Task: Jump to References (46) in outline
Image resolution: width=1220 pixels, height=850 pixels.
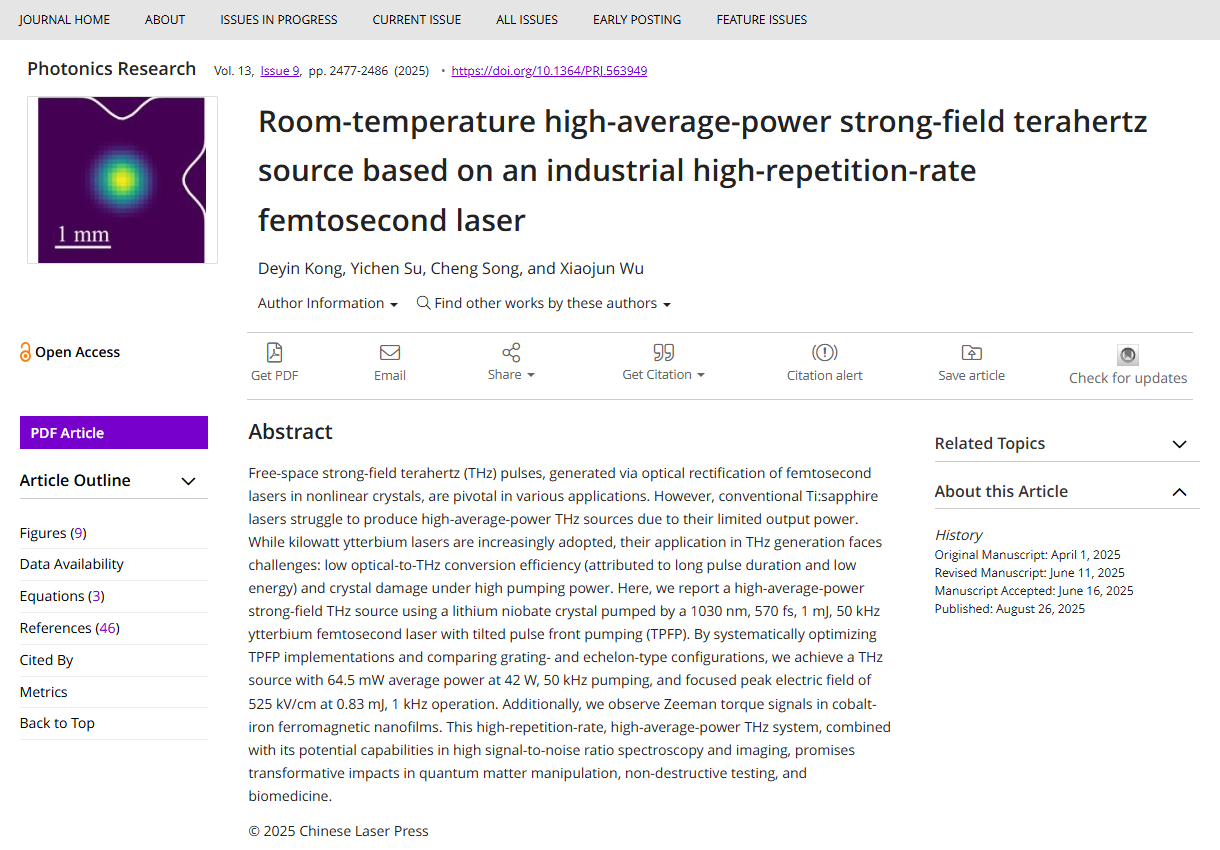Action: (69, 628)
